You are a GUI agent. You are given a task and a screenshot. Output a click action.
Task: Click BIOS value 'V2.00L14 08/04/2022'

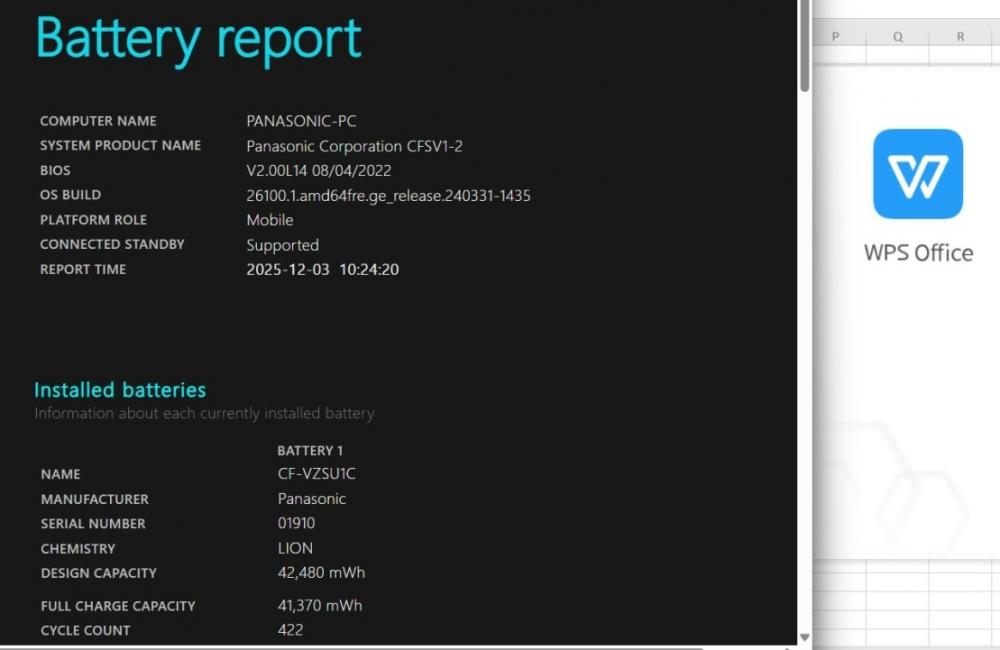318,171
